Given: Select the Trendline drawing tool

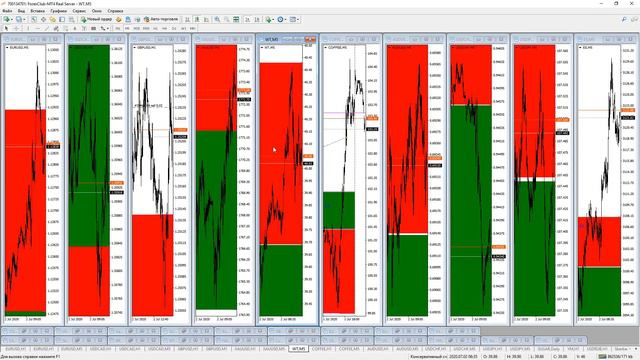Looking at the screenshot, I should [x=47, y=28].
